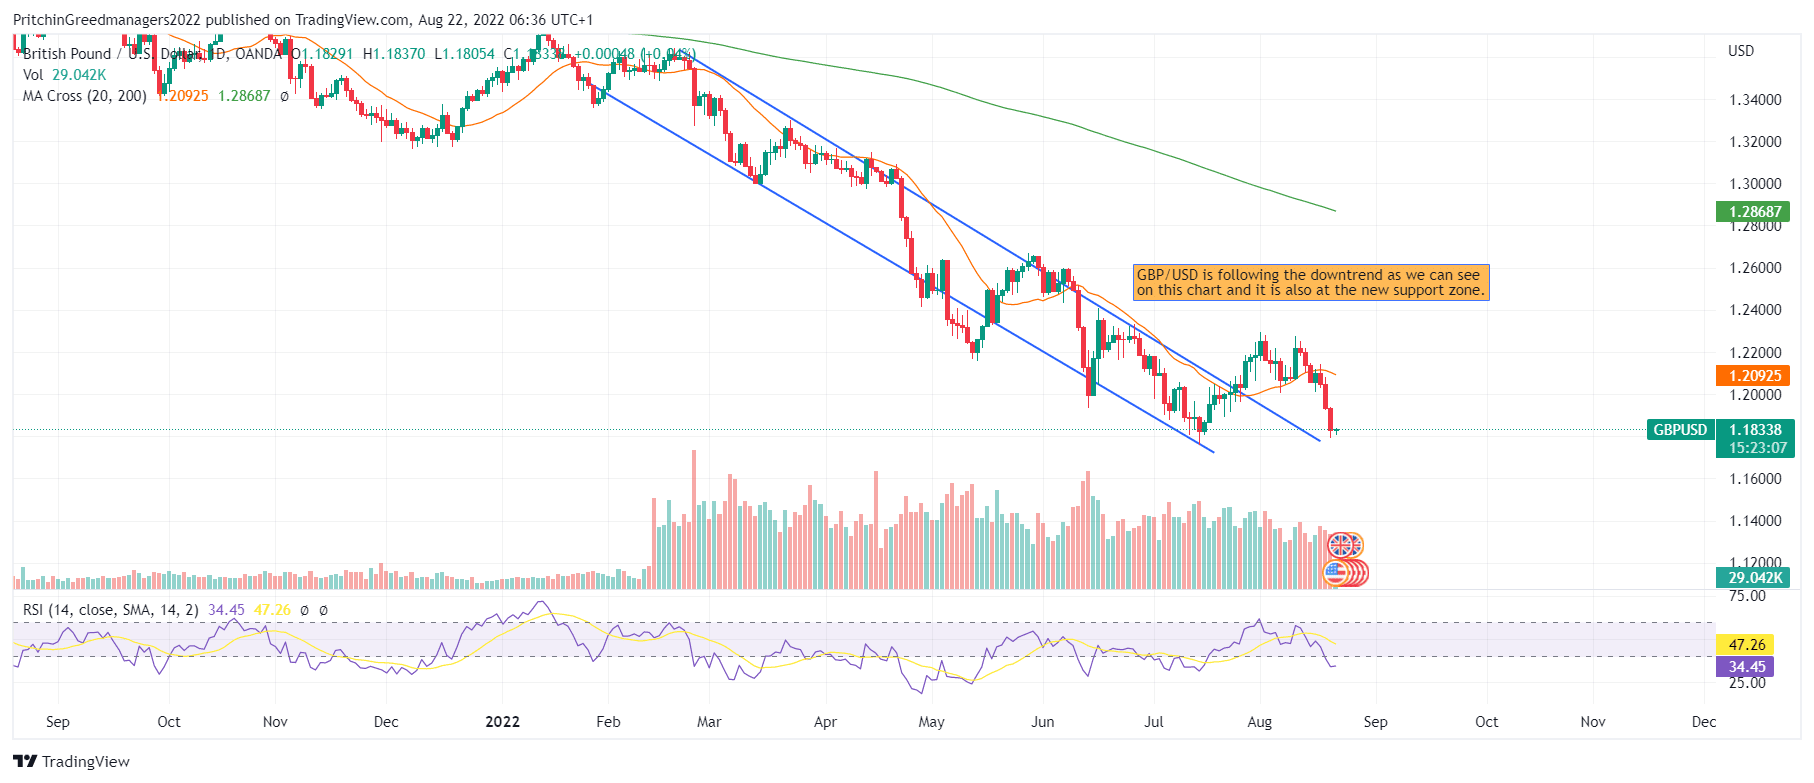Click the Mar label on time axis
This screenshot has width=1814, height=783.
(709, 722)
